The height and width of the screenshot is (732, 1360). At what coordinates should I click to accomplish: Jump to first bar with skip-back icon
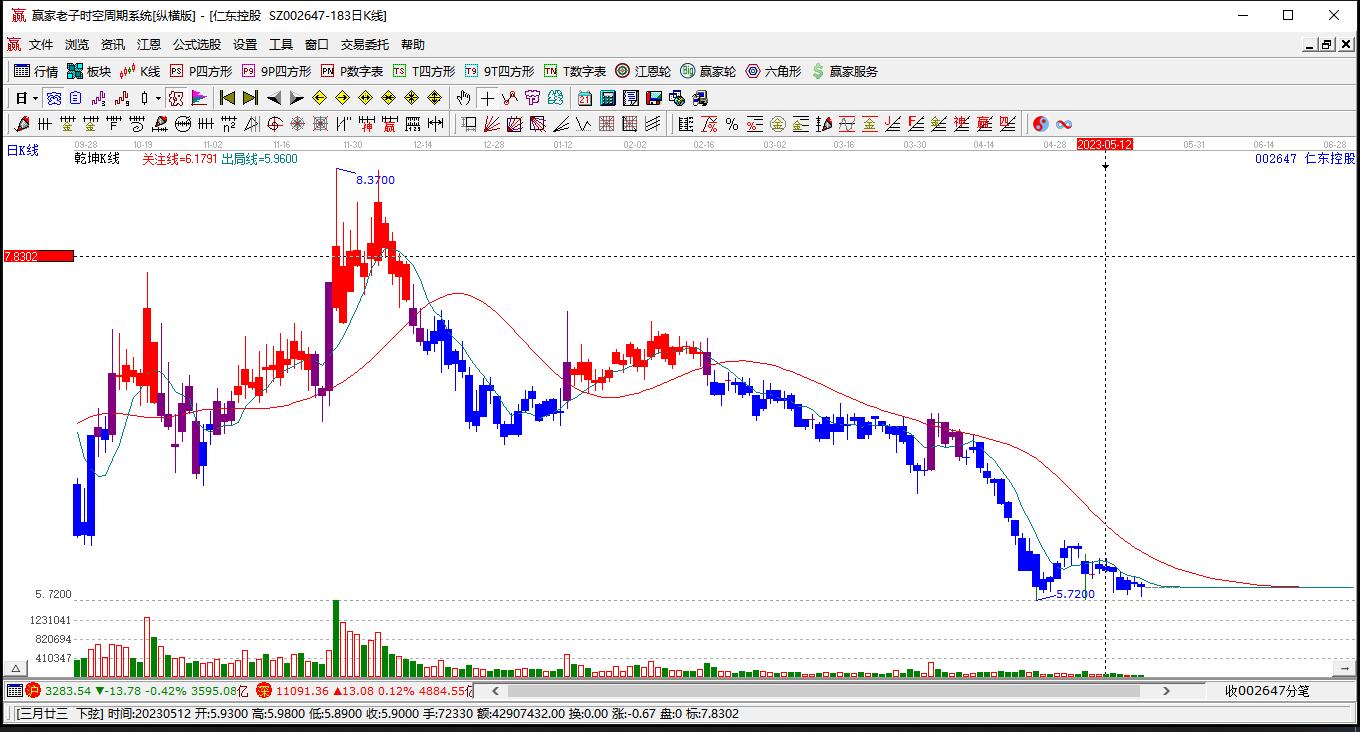pos(228,98)
